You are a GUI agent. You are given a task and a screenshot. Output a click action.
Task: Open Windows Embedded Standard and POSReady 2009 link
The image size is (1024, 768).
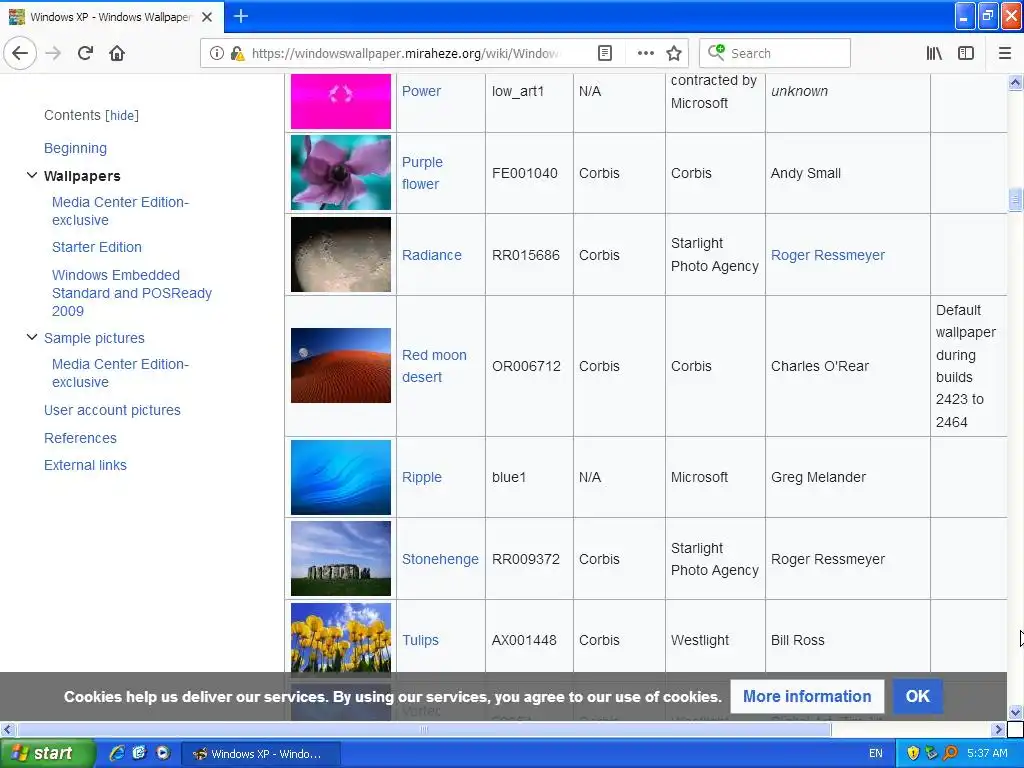point(132,293)
